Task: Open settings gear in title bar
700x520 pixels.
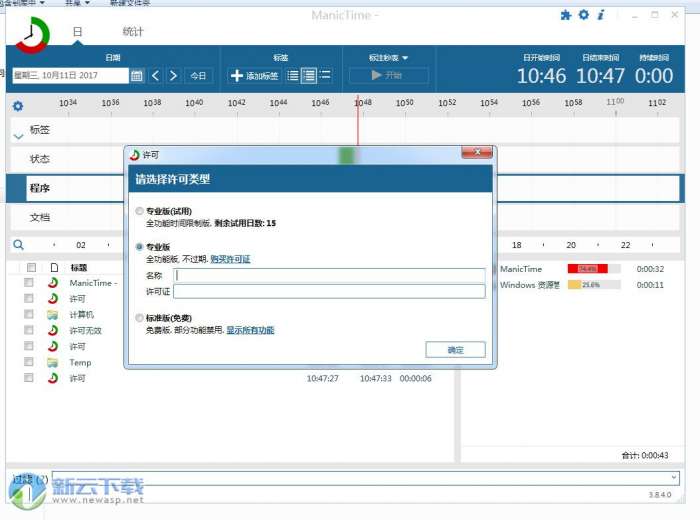Action: pyautogui.click(x=583, y=15)
